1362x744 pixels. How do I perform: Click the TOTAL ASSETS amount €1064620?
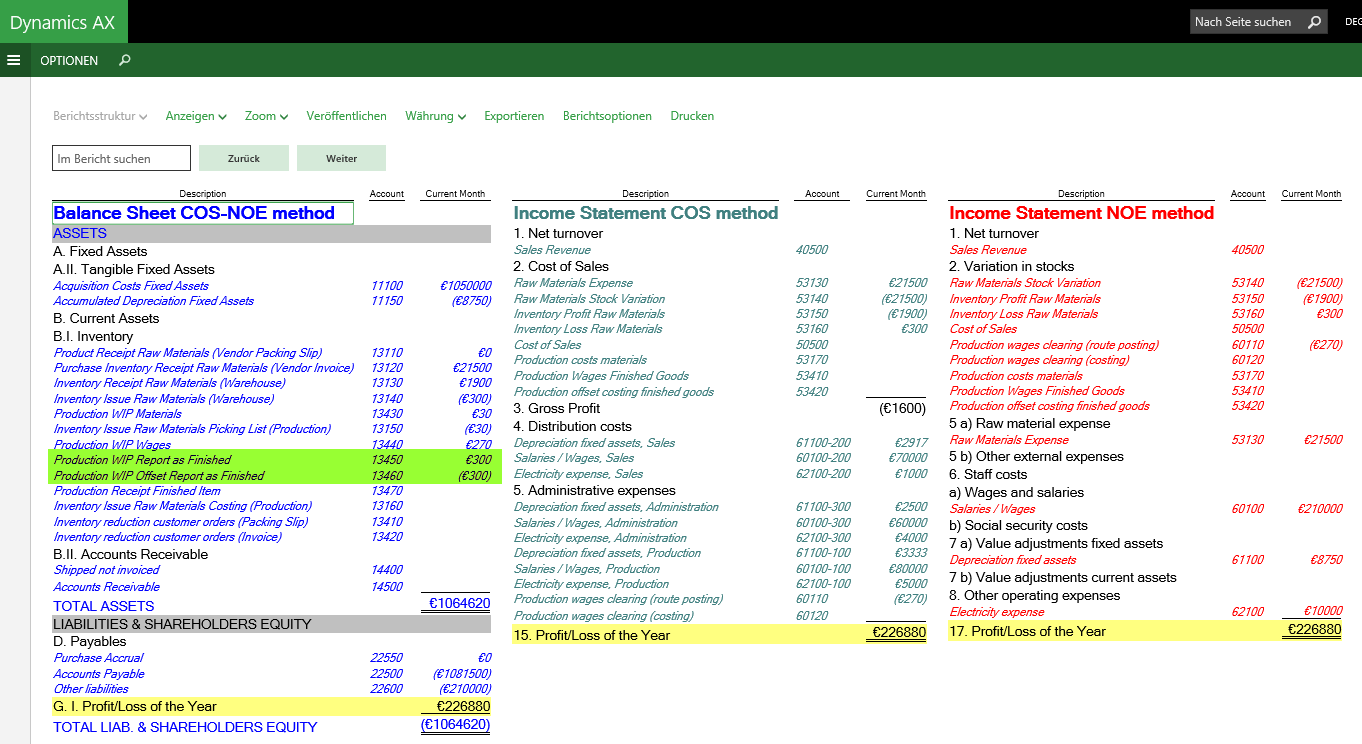coord(459,604)
